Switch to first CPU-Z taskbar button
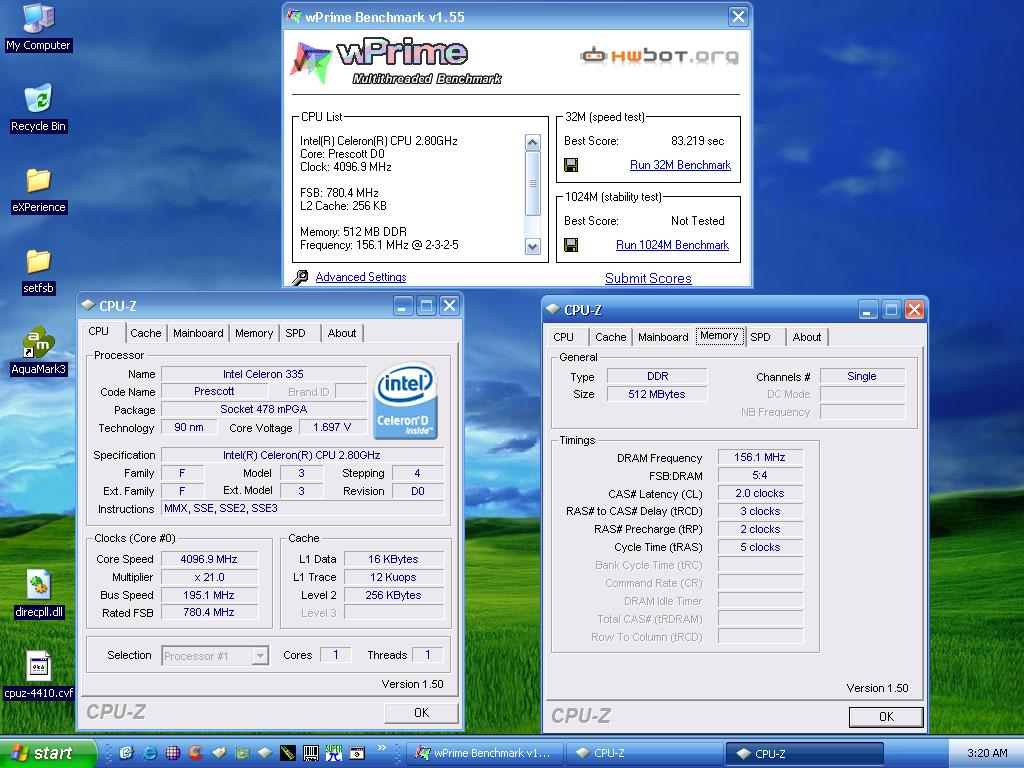 pyautogui.click(x=644, y=753)
